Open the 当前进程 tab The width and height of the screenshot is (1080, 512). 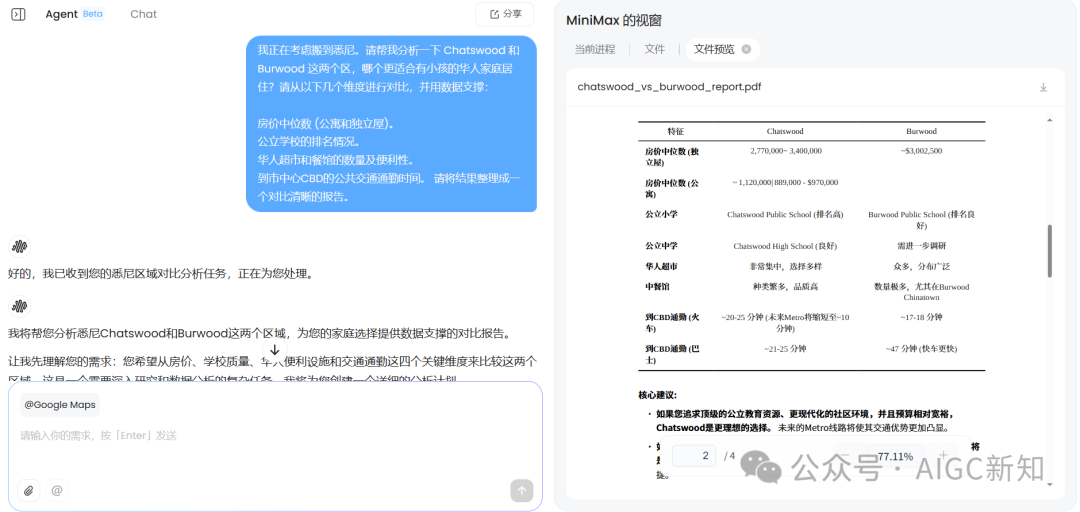[x=594, y=50]
